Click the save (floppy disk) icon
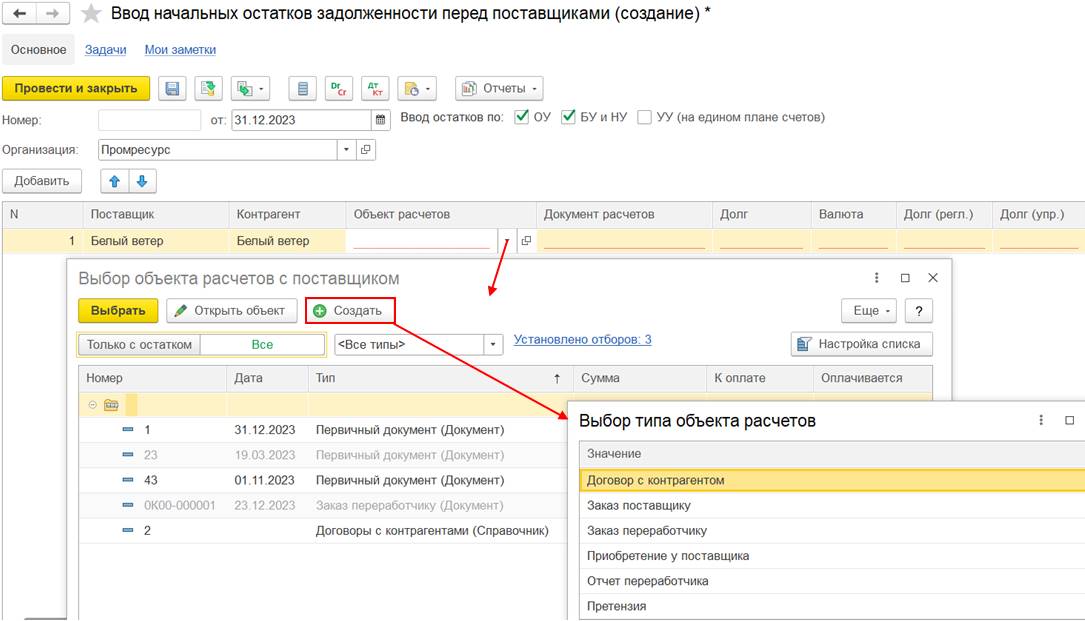The image size is (1085, 621). (172, 88)
